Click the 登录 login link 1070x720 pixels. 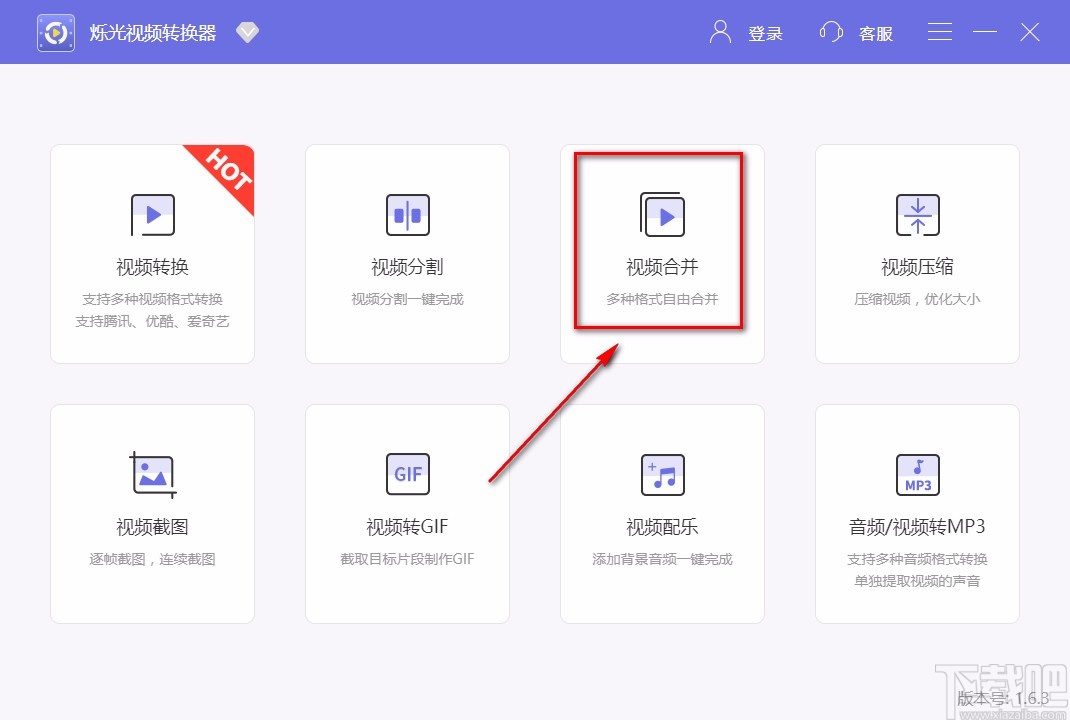coord(766,33)
